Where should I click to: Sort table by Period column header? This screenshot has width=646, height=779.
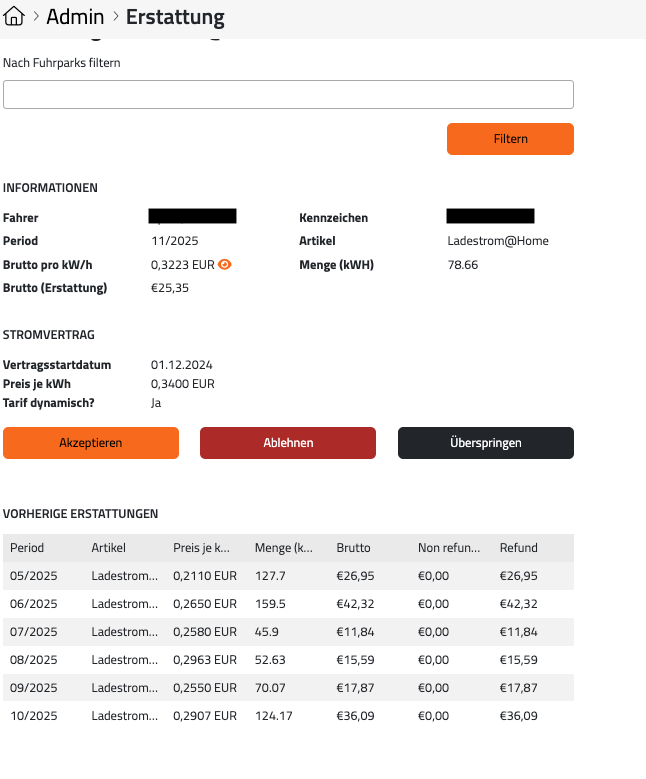[x=27, y=548]
